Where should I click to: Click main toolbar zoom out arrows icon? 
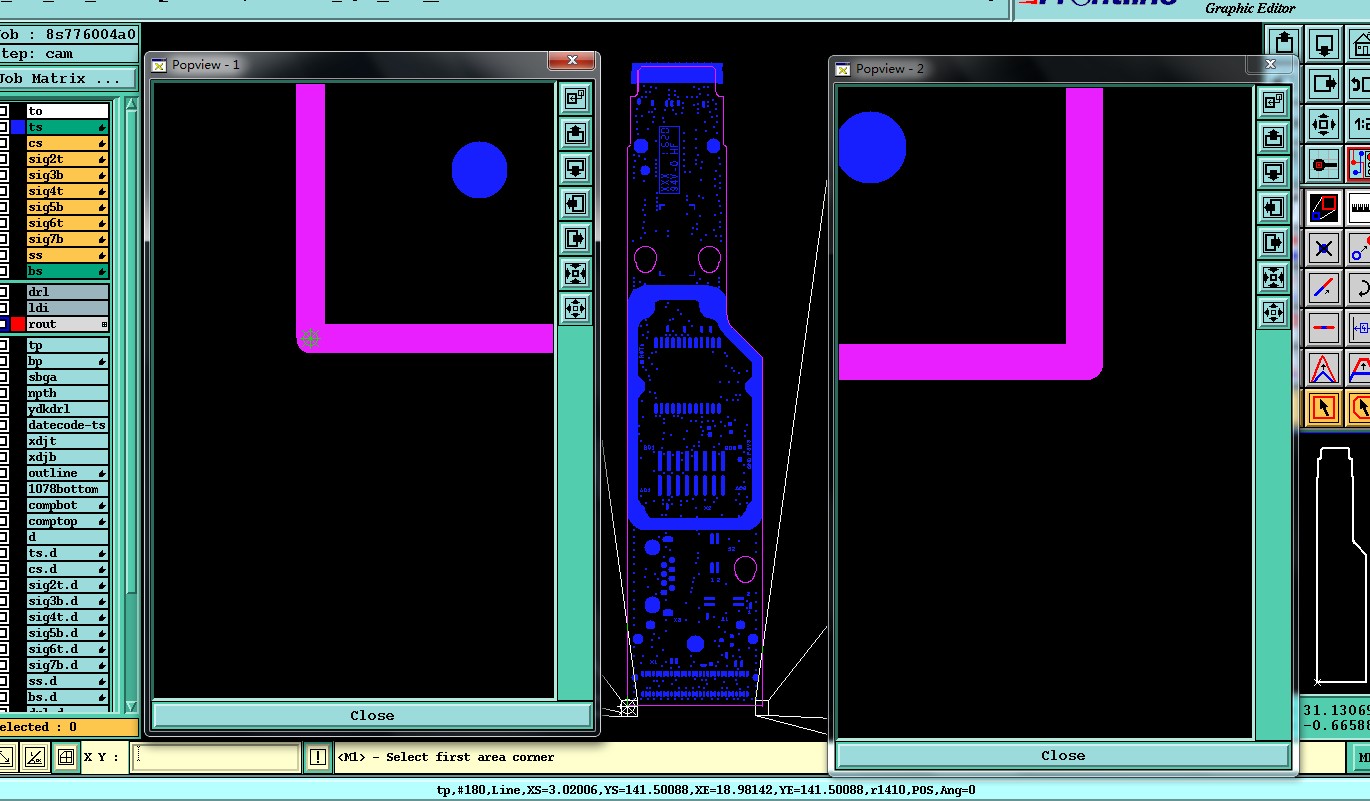coord(1324,124)
